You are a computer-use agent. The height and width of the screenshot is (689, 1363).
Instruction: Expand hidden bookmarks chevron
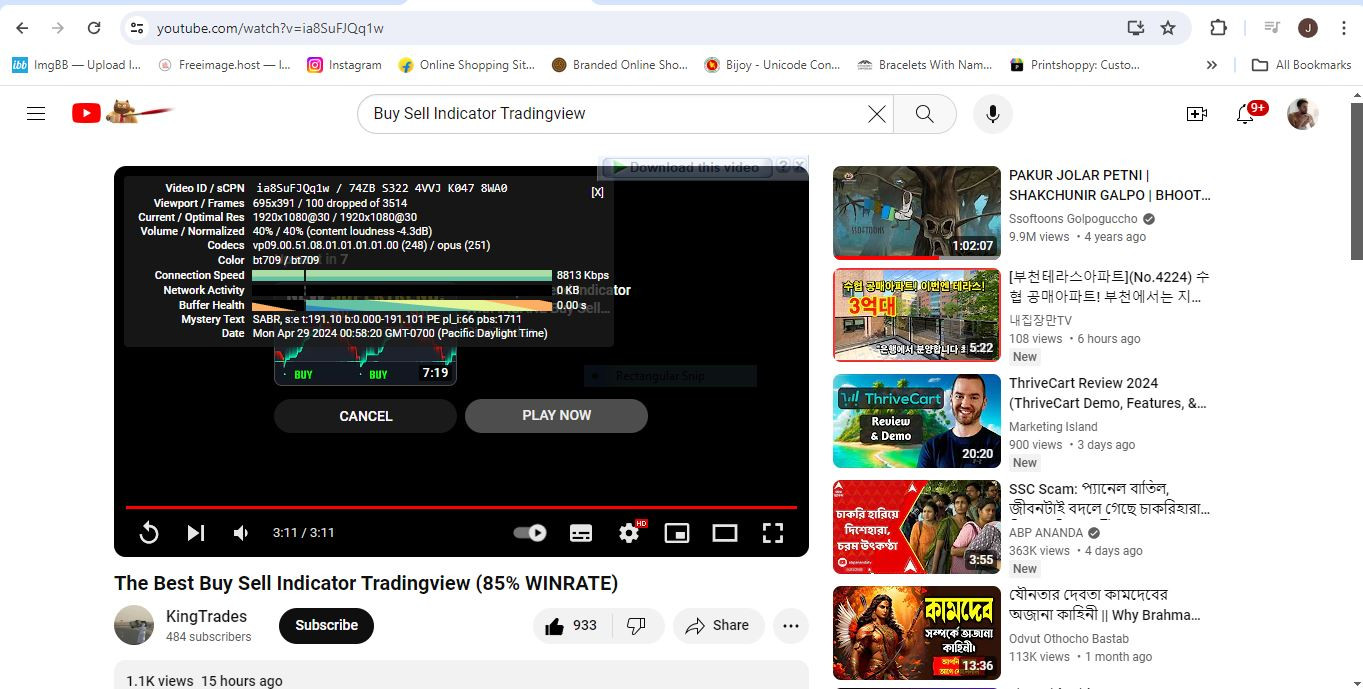(x=1212, y=65)
